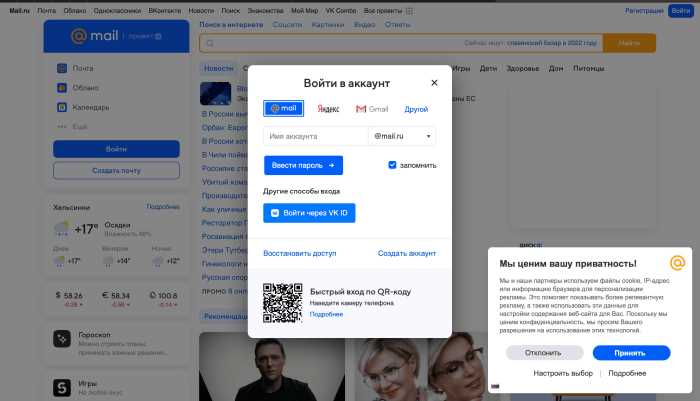The height and width of the screenshot is (401, 700).
Task: Click the web search input field
Action: pyautogui.click(x=401, y=43)
